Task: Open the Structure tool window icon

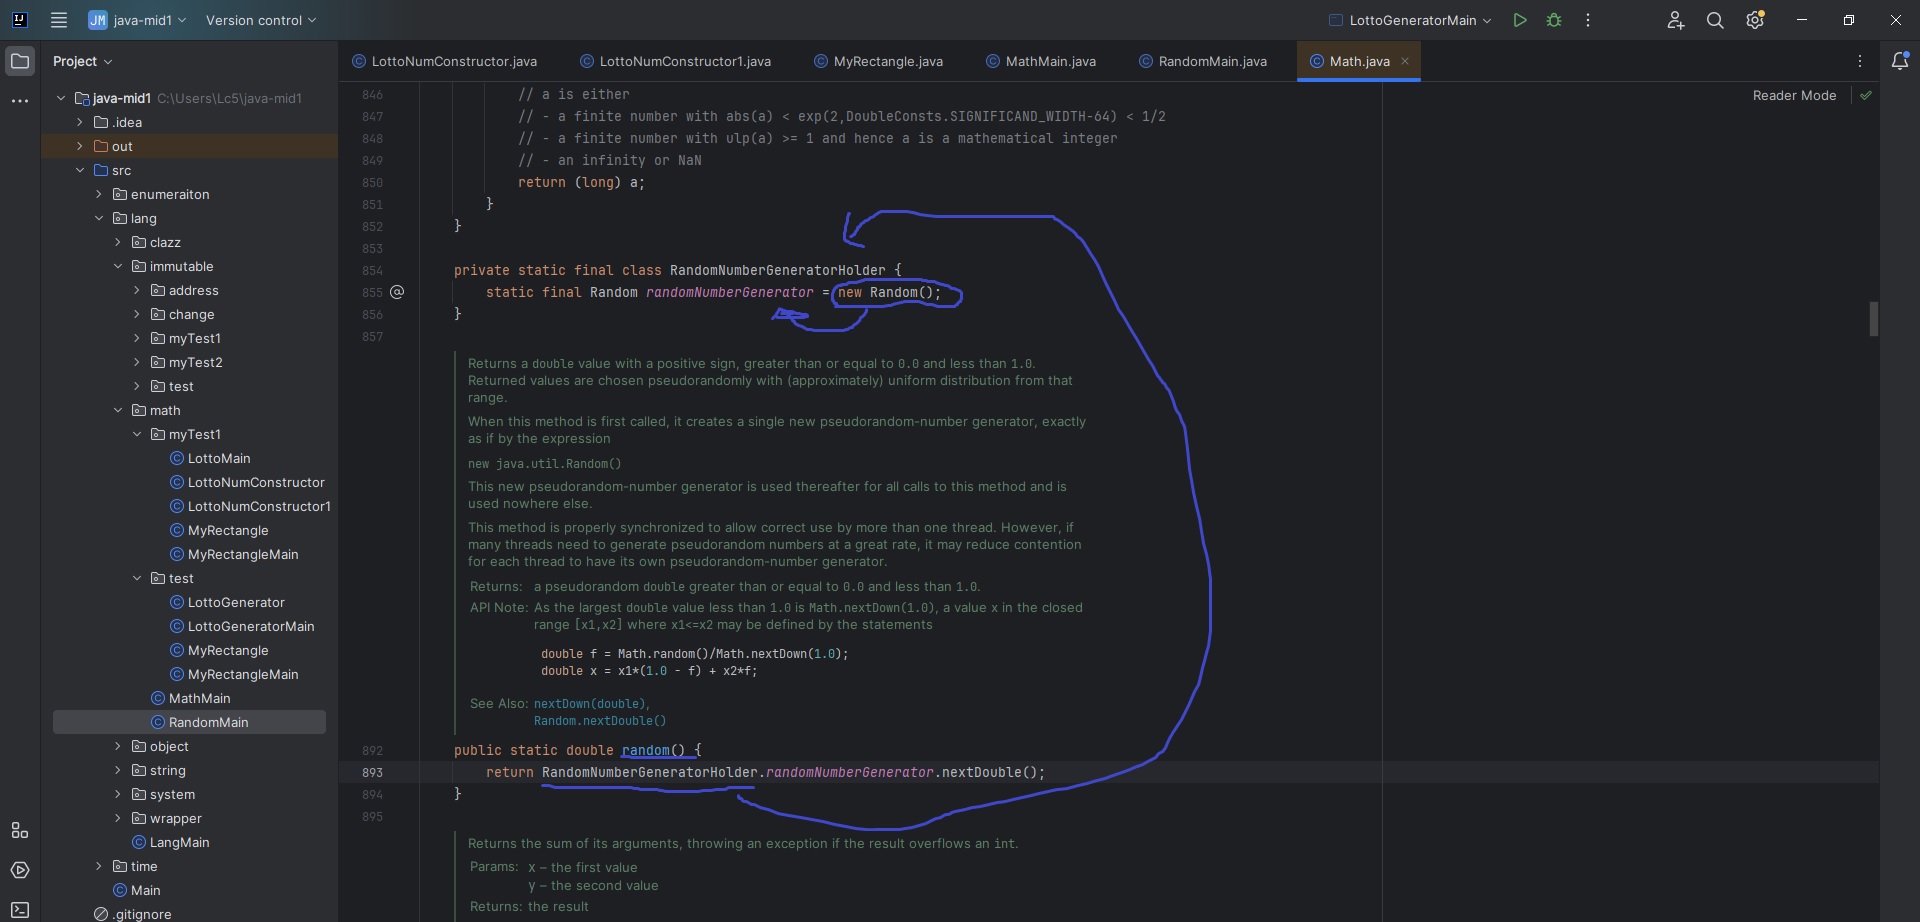Action: [x=20, y=830]
